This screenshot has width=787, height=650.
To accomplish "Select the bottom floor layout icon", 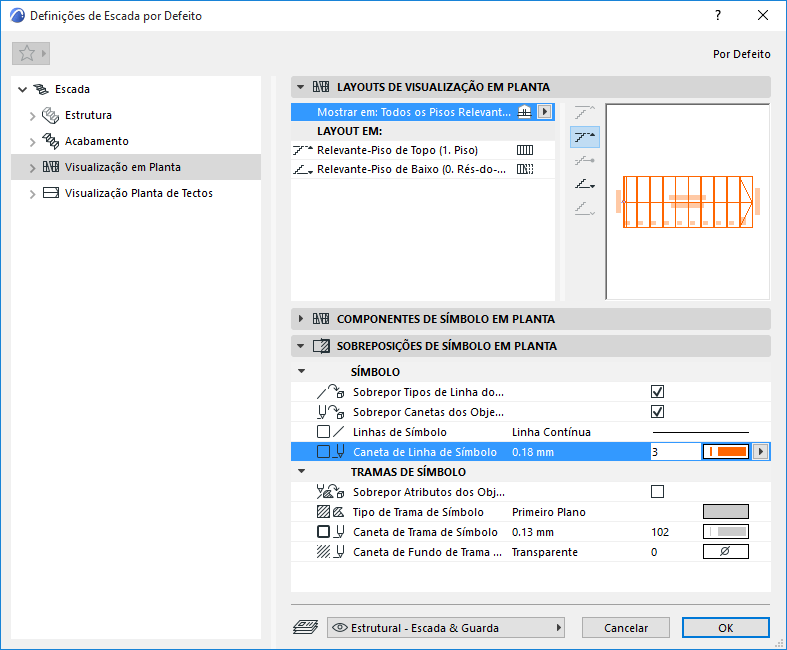I will pos(585,185).
